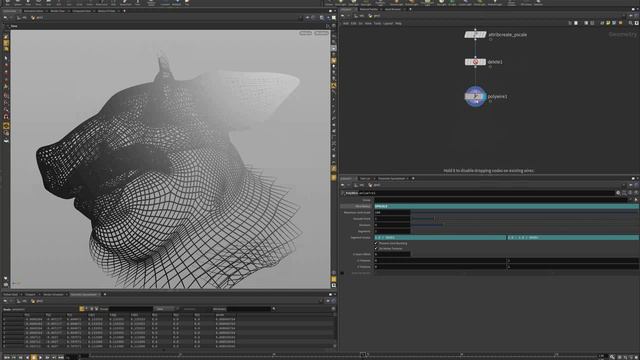Add a new tab in spreadsheet pane

click(x=105, y=294)
